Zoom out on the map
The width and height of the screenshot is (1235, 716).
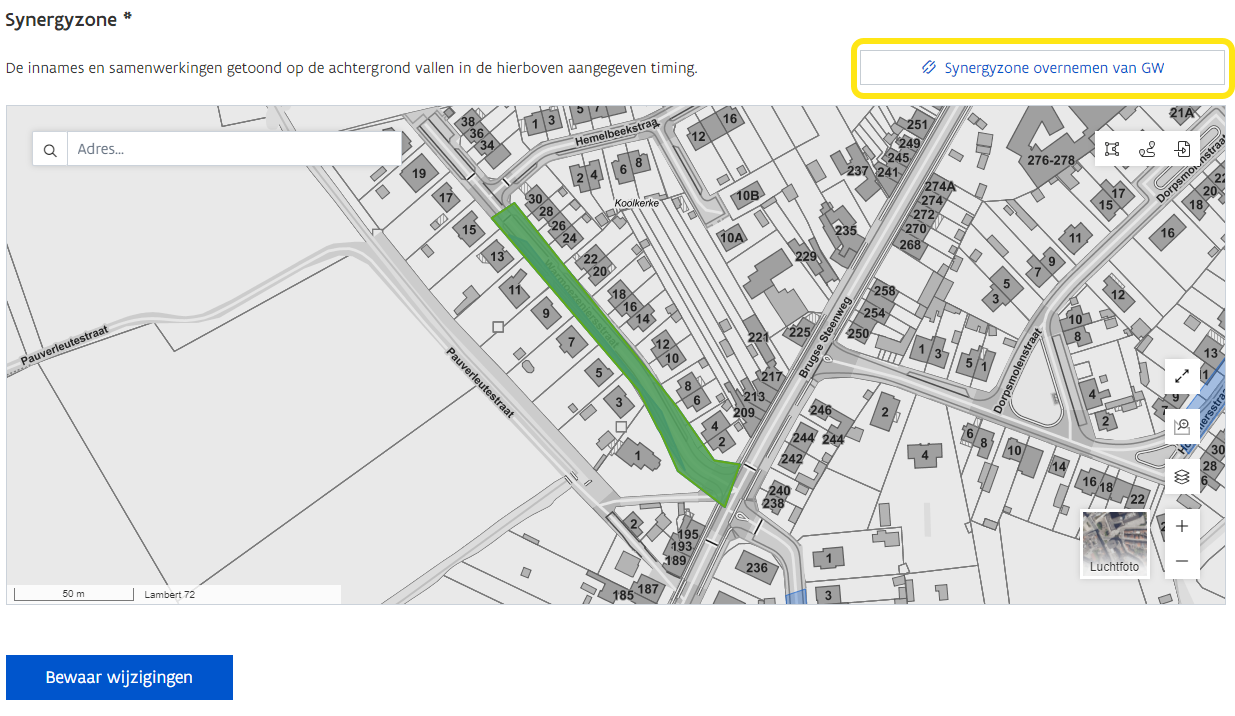[x=1182, y=561]
